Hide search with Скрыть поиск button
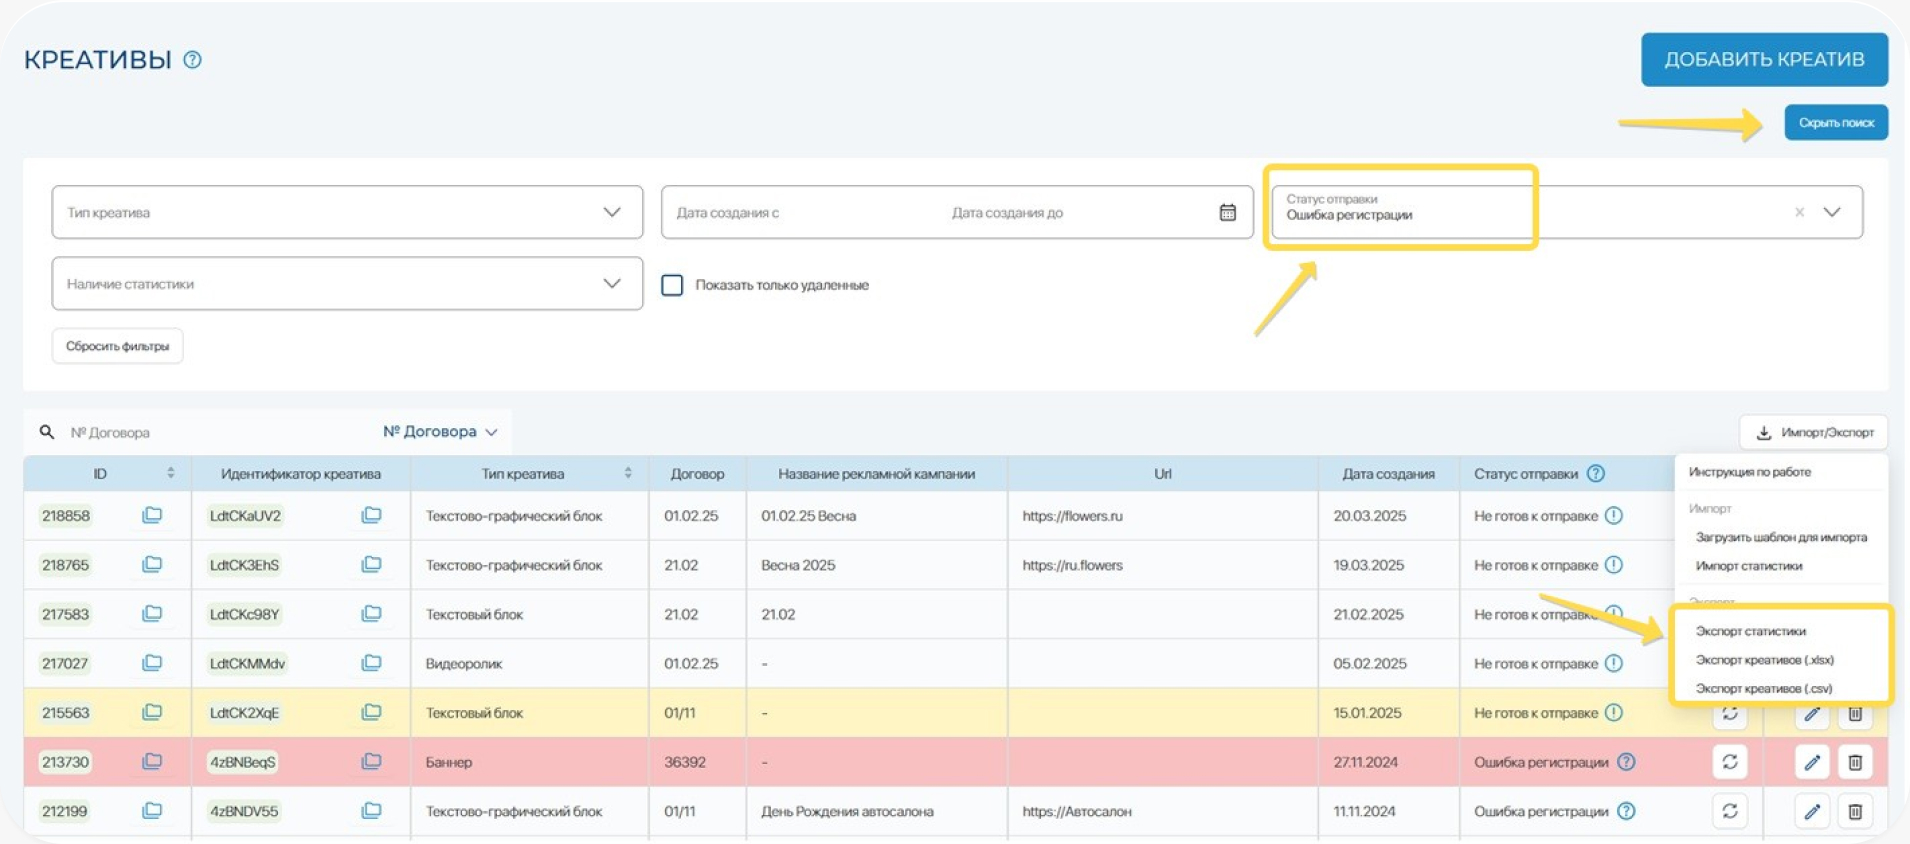Image resolution: width=1910 pixels, height=844 pixels. pyautogui.click(x=1836, y=123)
